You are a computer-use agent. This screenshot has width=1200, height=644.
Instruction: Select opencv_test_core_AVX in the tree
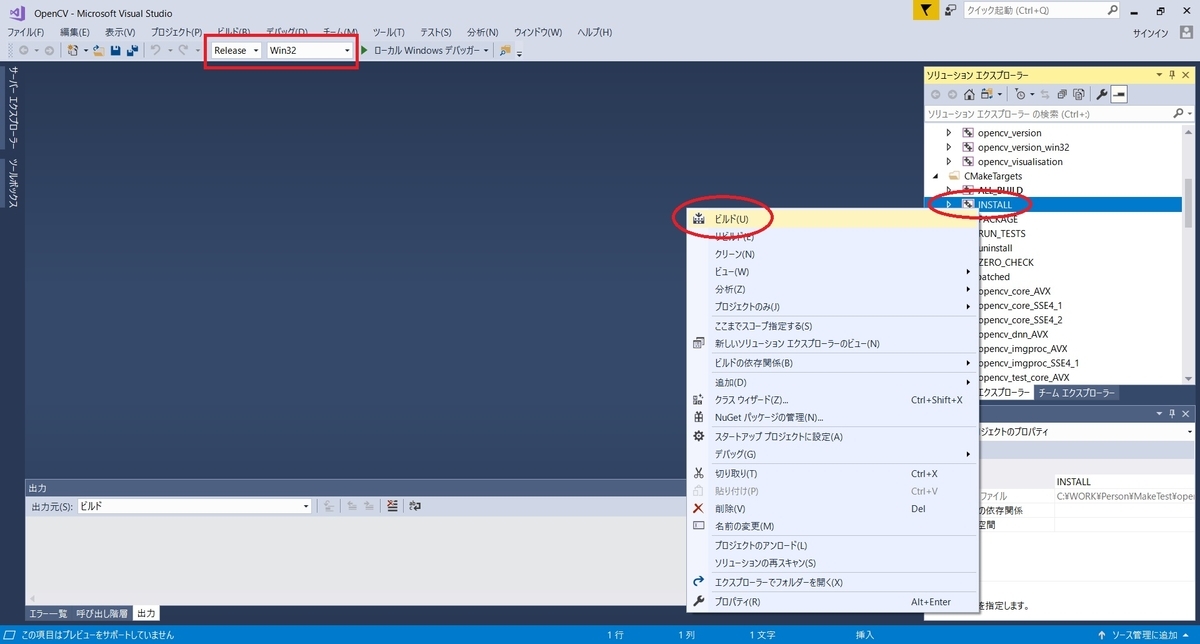[x=1023, y=377]
